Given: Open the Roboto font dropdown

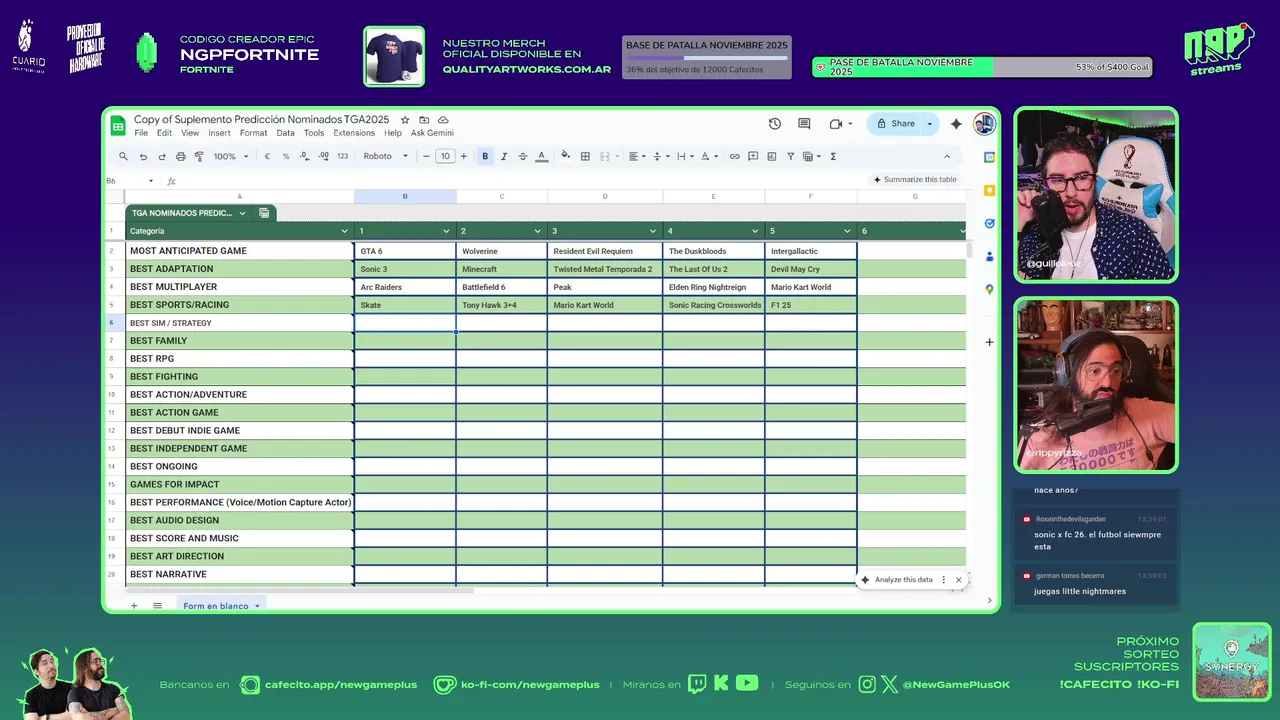Looking at the screenshot, I should [x=386, y=156].
